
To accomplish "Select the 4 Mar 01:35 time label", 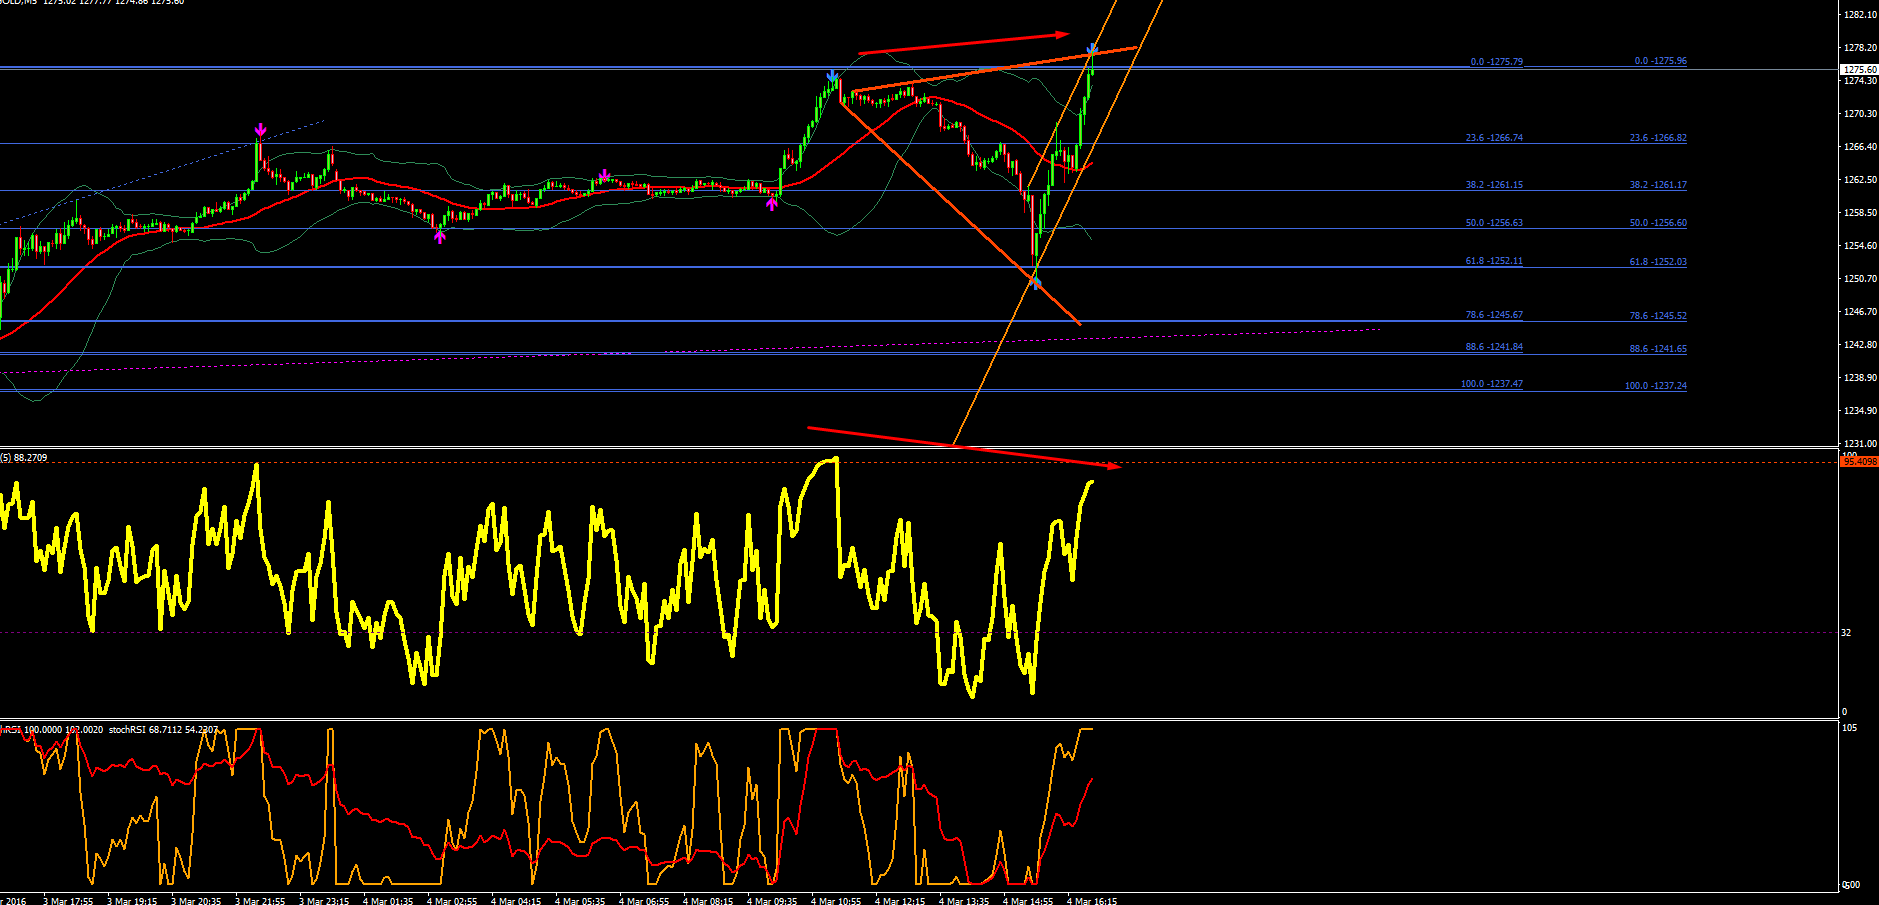I will click(x=388, y=901).
